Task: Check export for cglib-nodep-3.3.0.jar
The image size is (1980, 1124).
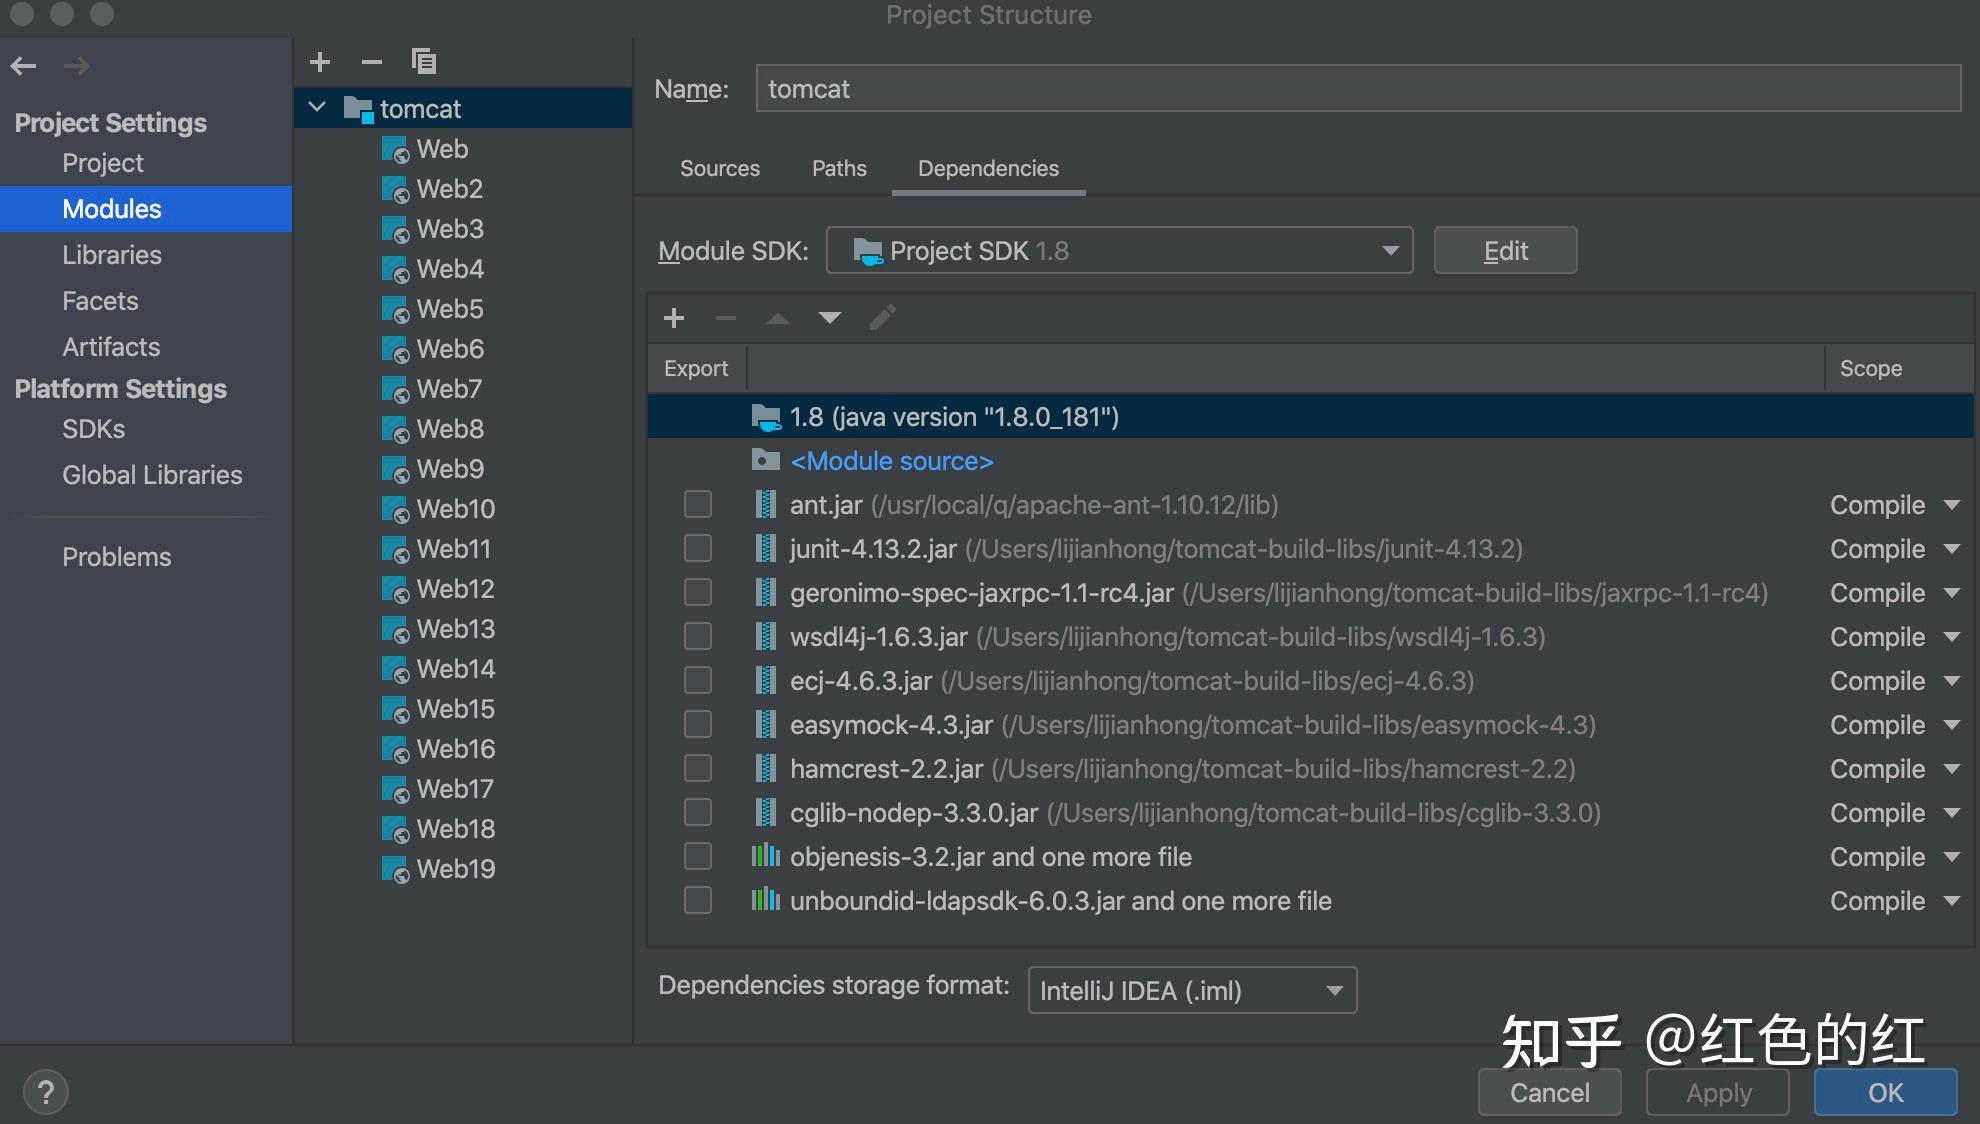Action: click(x=698, y=812)
